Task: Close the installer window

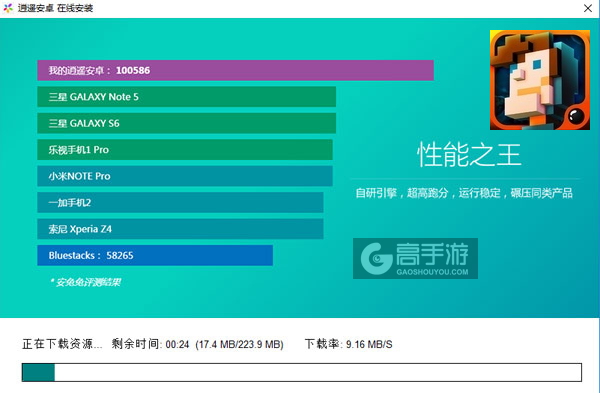Action: click(x=588, y=8)
